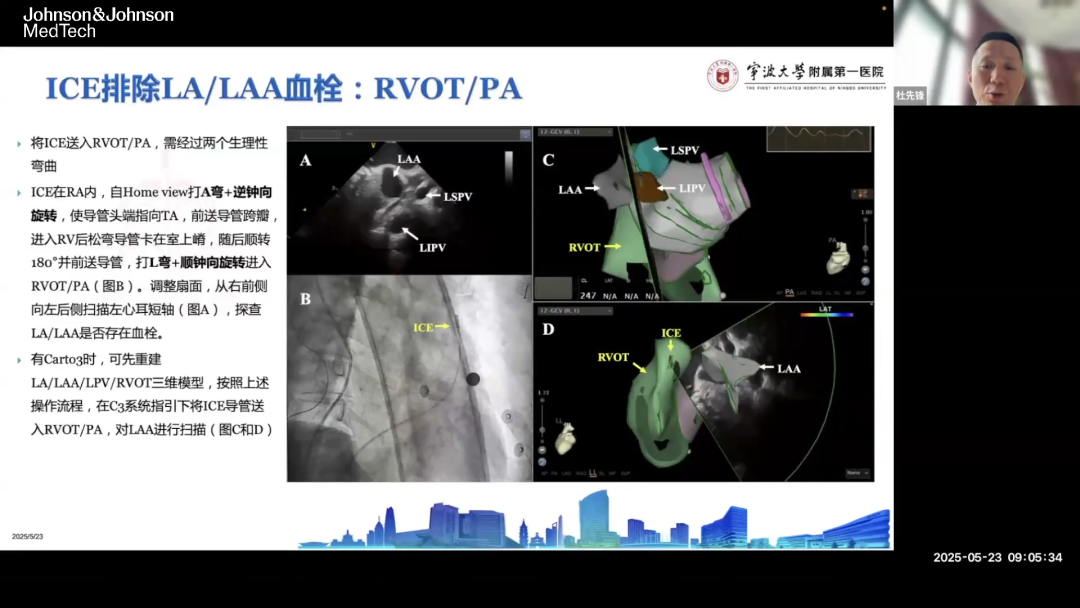Image resolution: width=1080 pixels, height=608 pixels.
Task: Select the AP view tab in panel D
Action: click(545, 473)
